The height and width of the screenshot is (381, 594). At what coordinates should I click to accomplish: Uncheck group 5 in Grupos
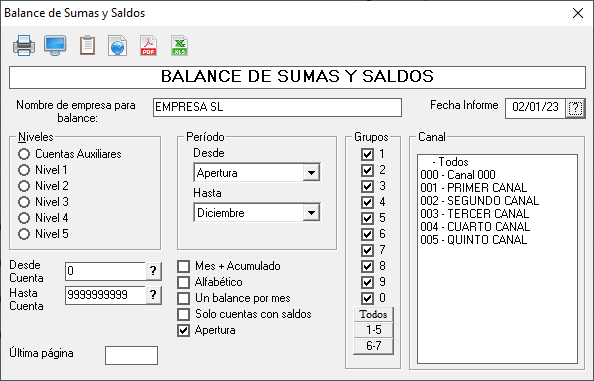tap(367, 218)
